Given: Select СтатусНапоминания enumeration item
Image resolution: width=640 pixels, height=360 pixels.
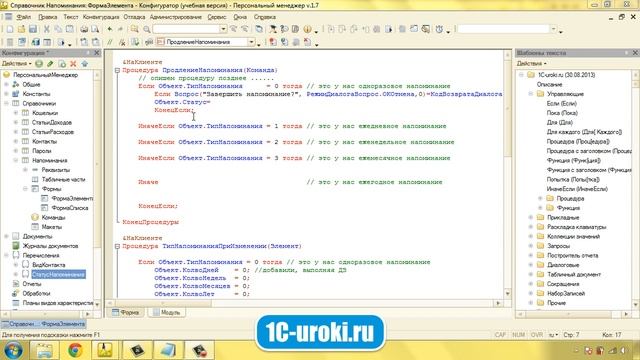Looking at the screenshot, I should pyautogui.click(x=58, y=274).
